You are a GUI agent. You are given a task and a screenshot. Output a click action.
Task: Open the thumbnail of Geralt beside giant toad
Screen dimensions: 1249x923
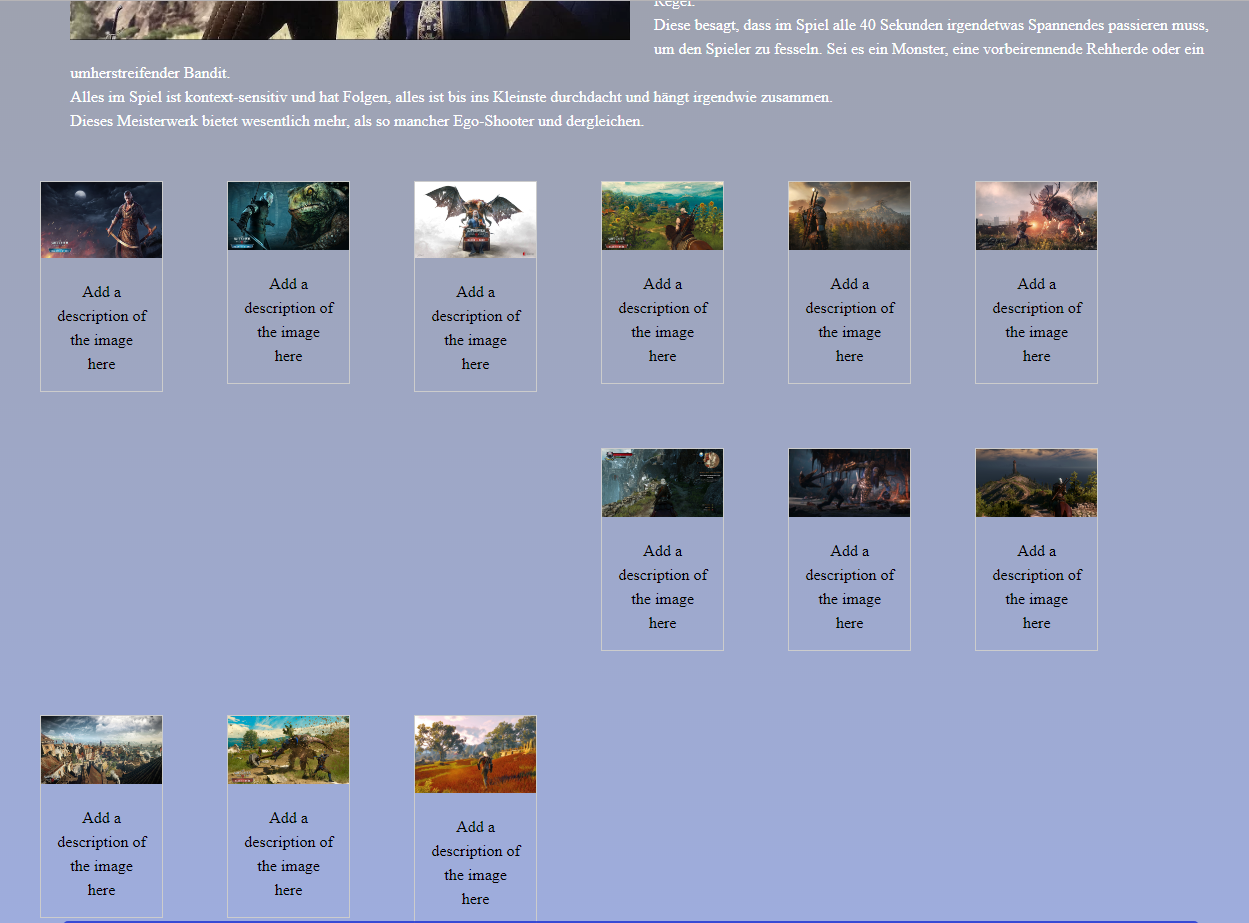pos(288,216)
